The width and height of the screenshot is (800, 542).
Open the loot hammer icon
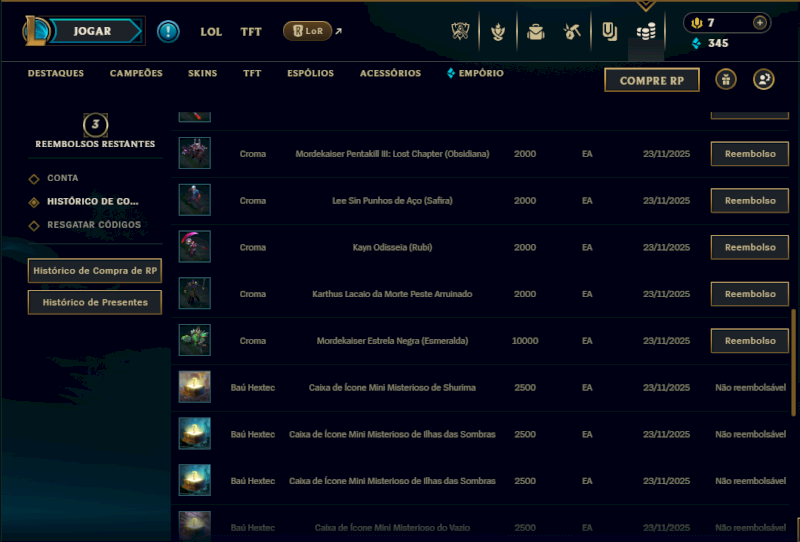pos(572,32)
